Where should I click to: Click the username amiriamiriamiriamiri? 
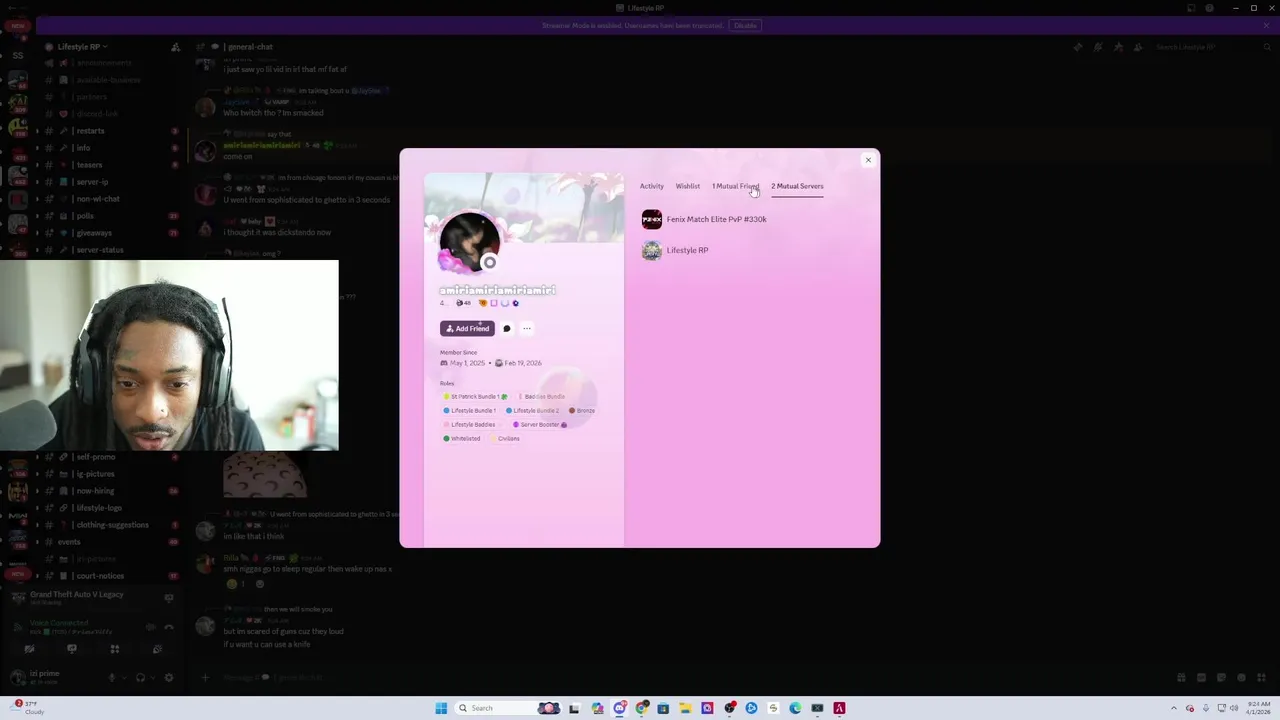click(x=497, y=290)
